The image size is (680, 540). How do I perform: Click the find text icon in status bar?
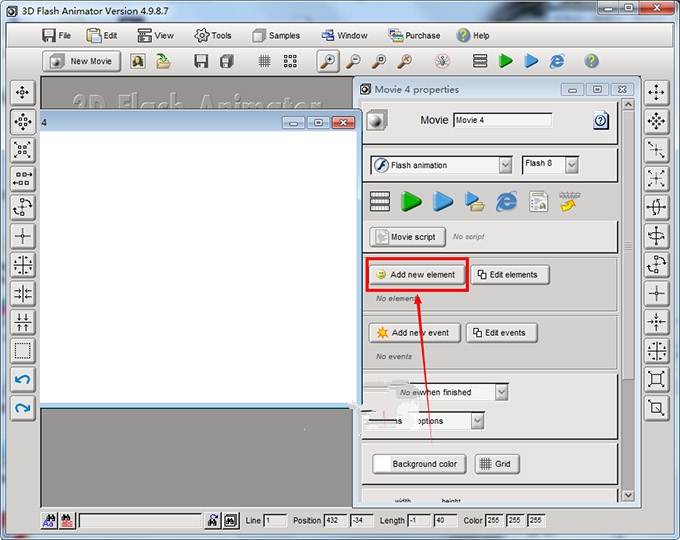coord(49,520)
